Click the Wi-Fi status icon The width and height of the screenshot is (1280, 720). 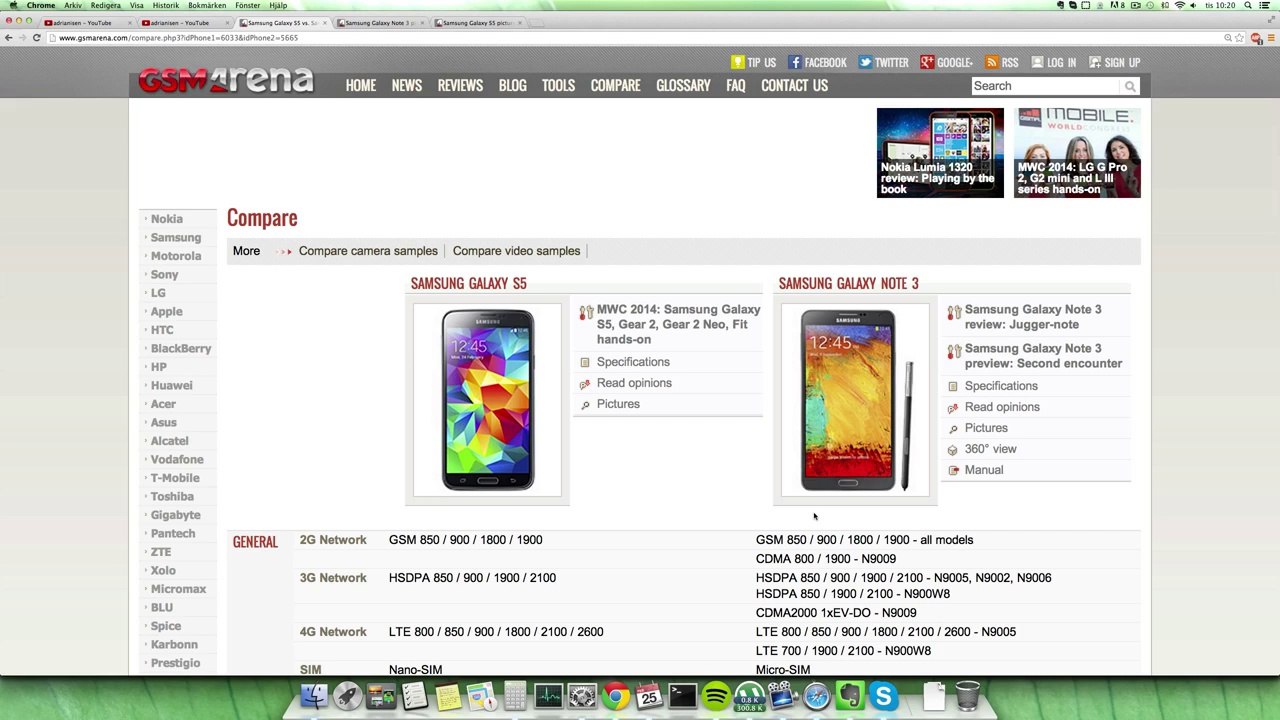(1180, 5)
